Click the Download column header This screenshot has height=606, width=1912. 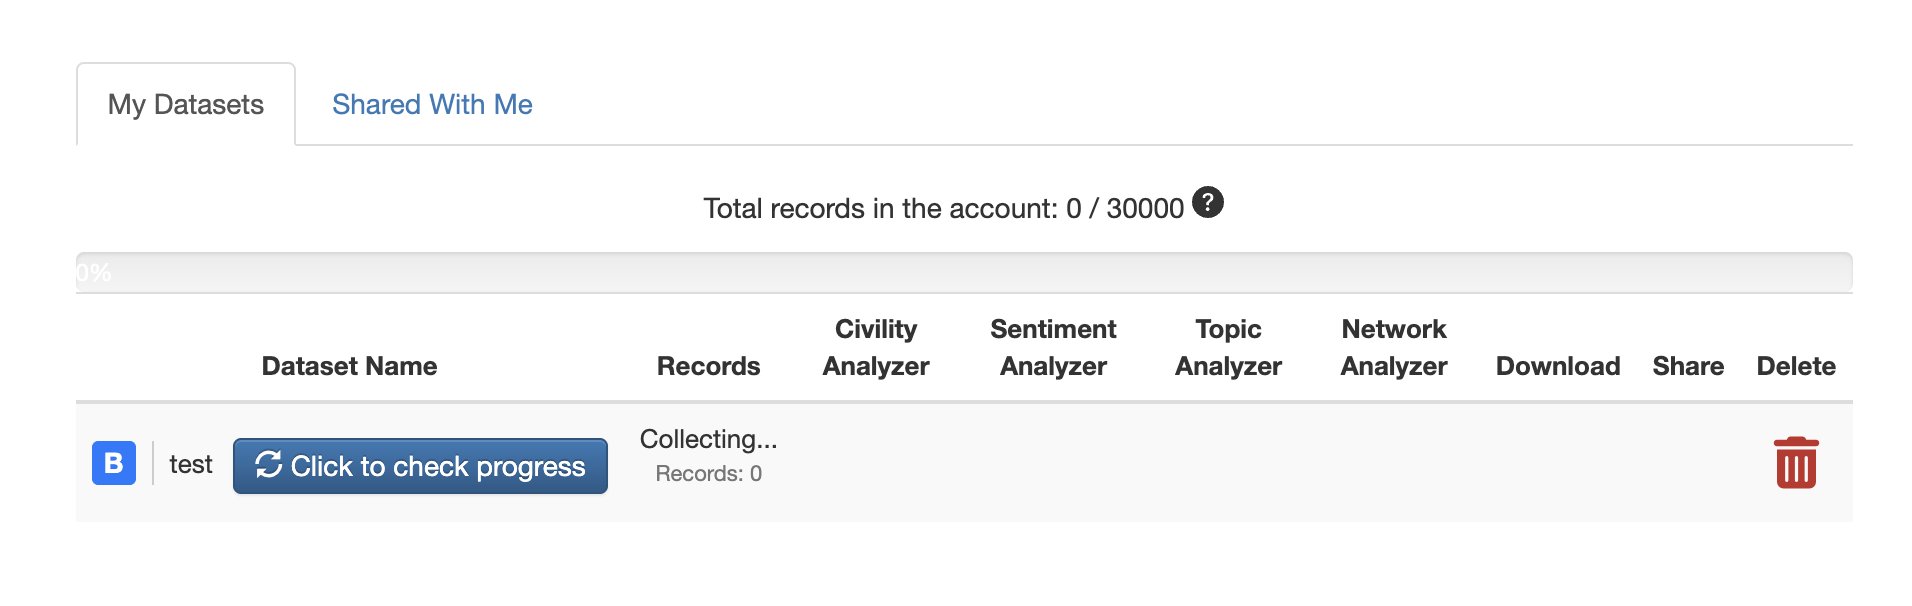pyautogui.click(x=1558, y=366)
